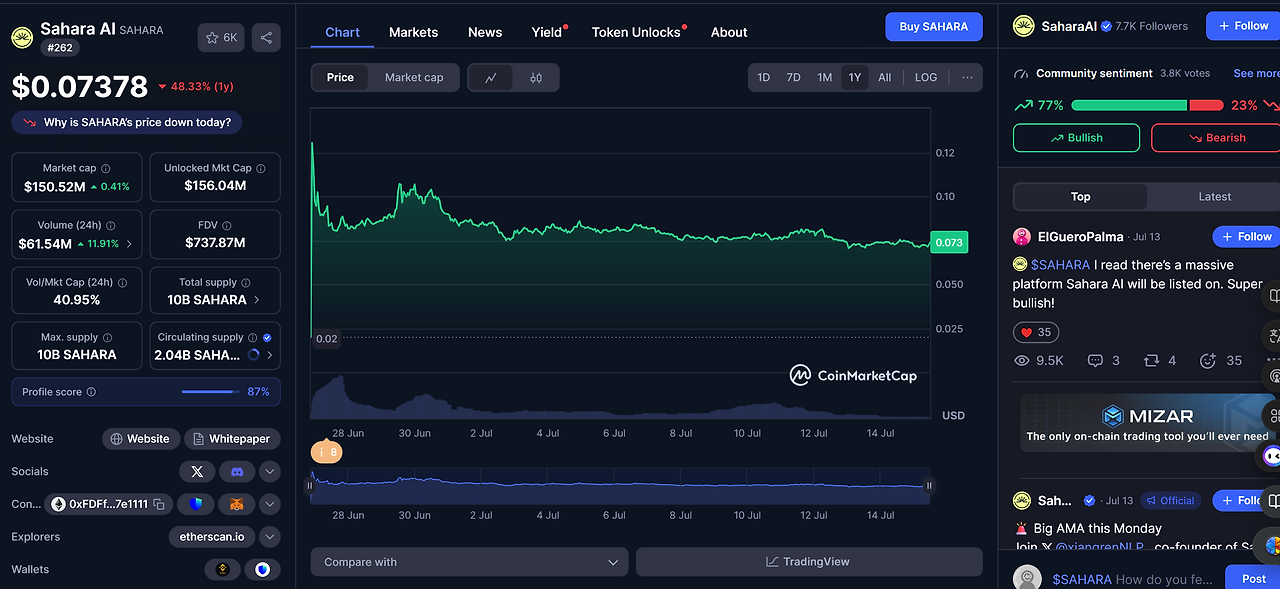Set chart range to 1Y

click(854, 77)
